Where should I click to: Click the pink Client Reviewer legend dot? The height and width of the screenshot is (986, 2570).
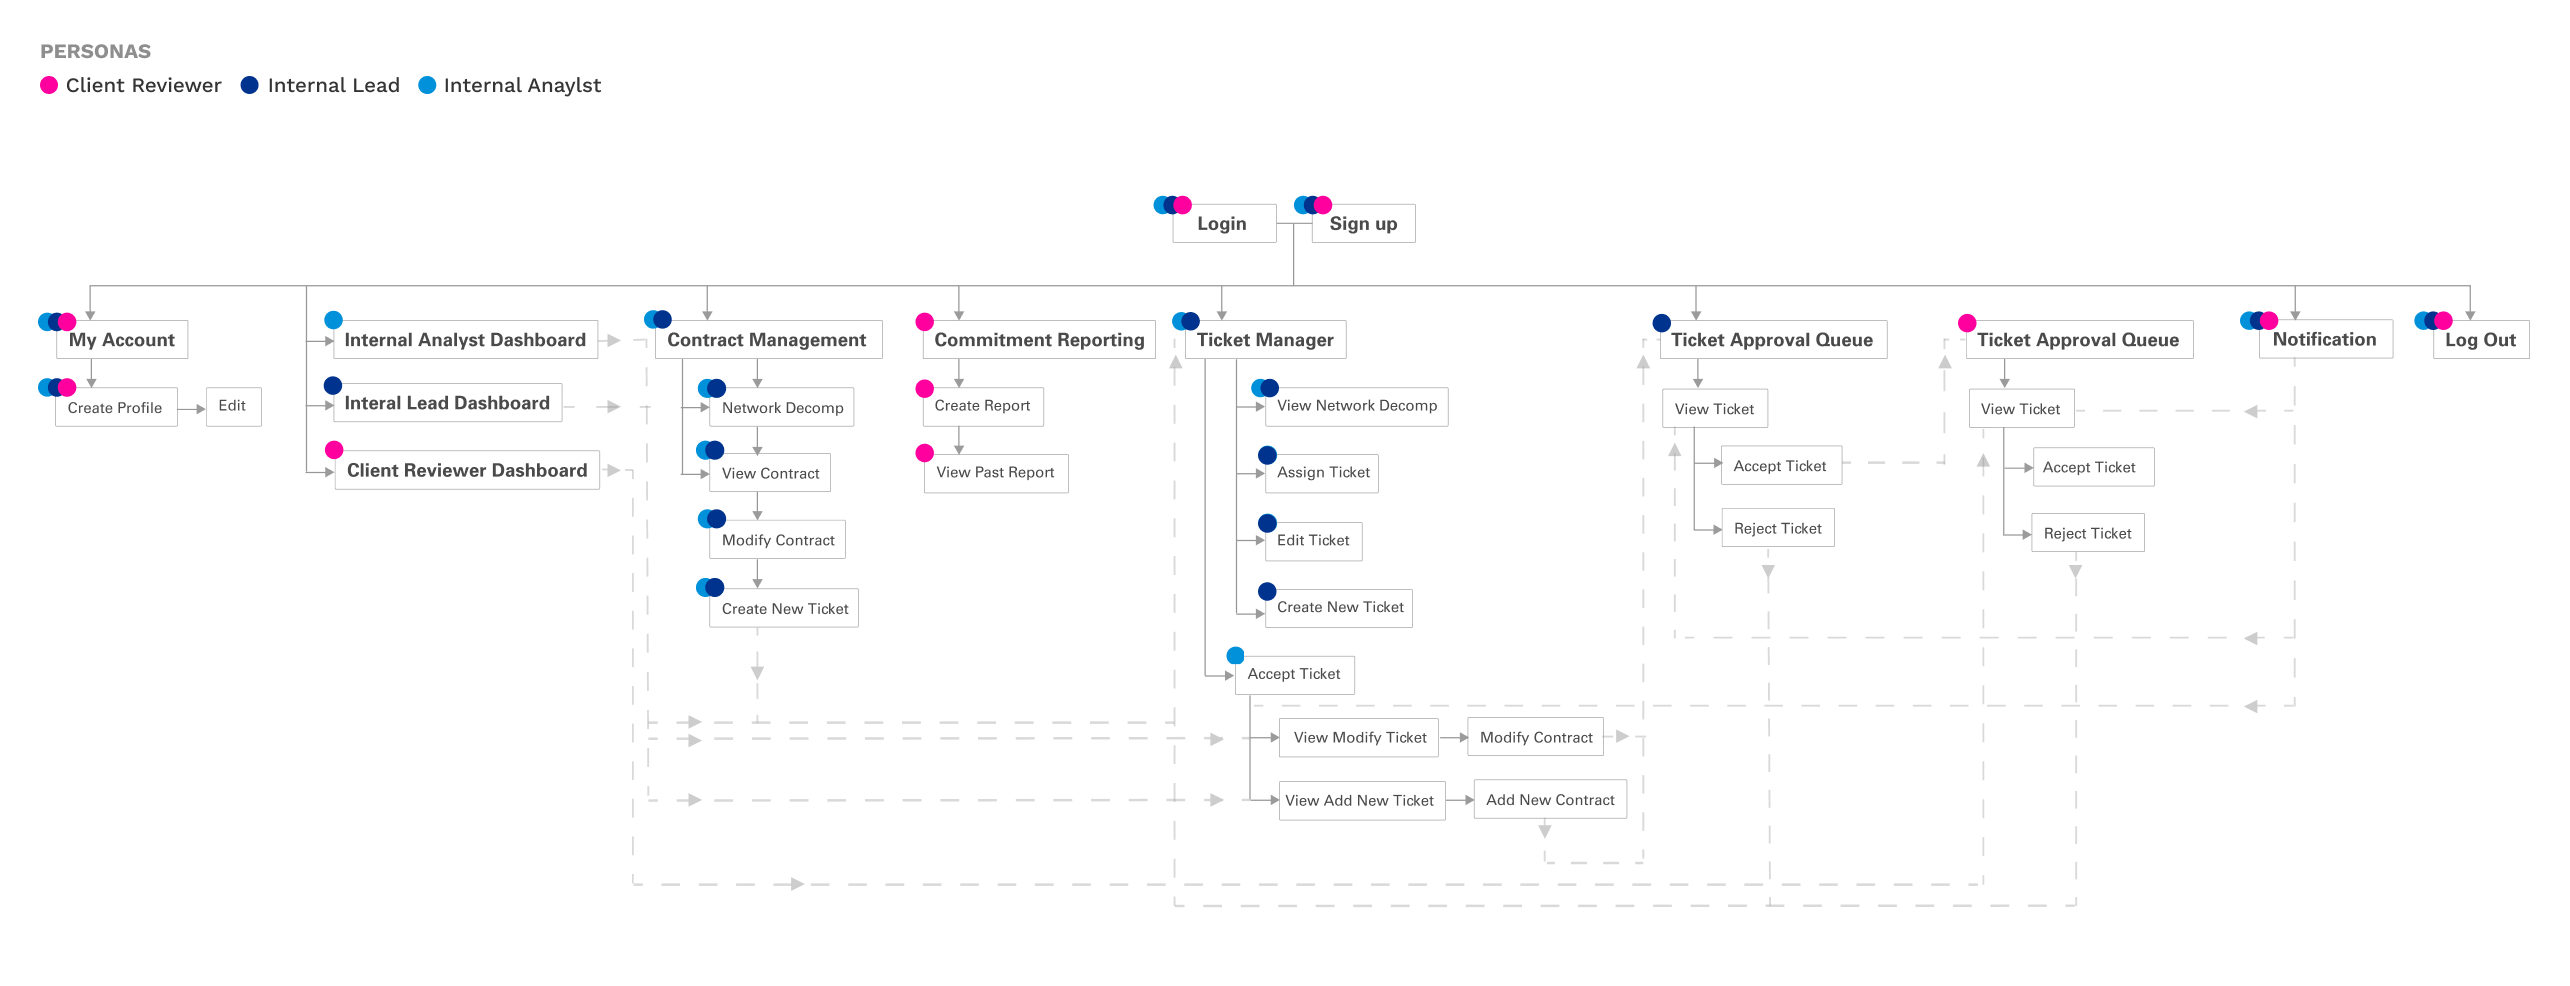click(49, 85)
